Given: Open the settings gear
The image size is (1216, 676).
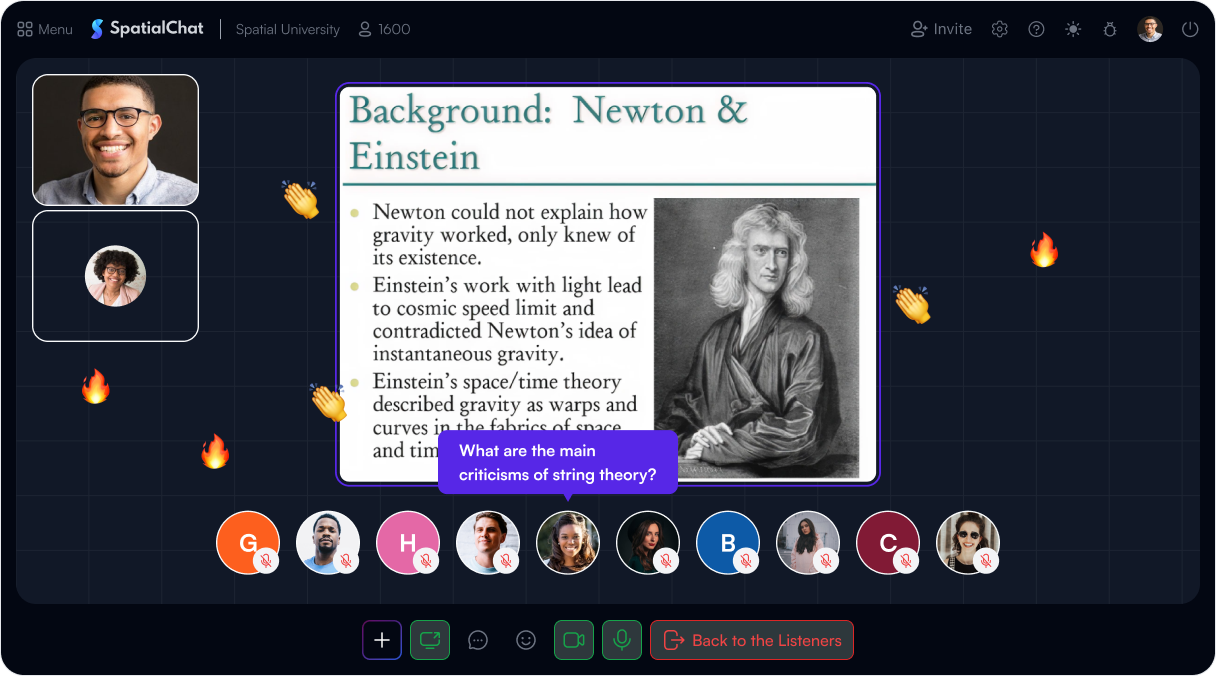Looking at the screenshot, I should tap(1000, 29).
